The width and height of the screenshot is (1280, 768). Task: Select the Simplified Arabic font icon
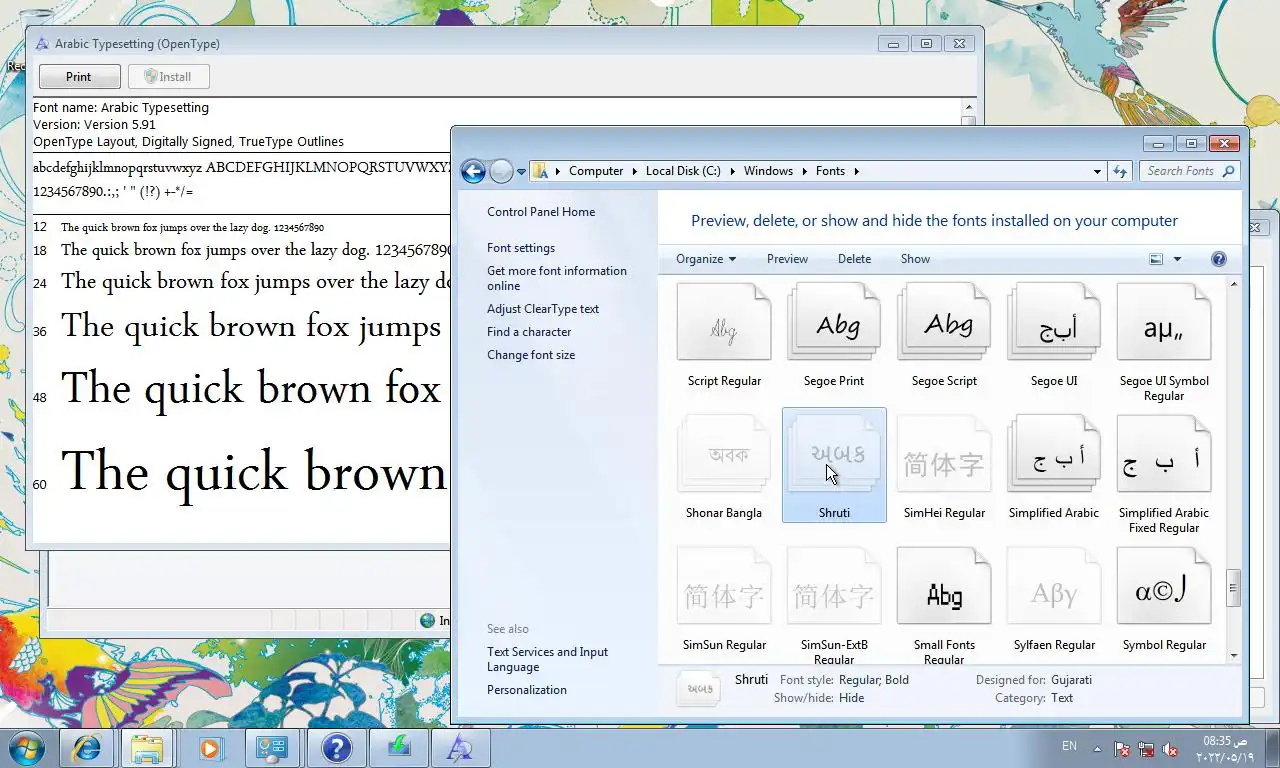coord(1054,455)
